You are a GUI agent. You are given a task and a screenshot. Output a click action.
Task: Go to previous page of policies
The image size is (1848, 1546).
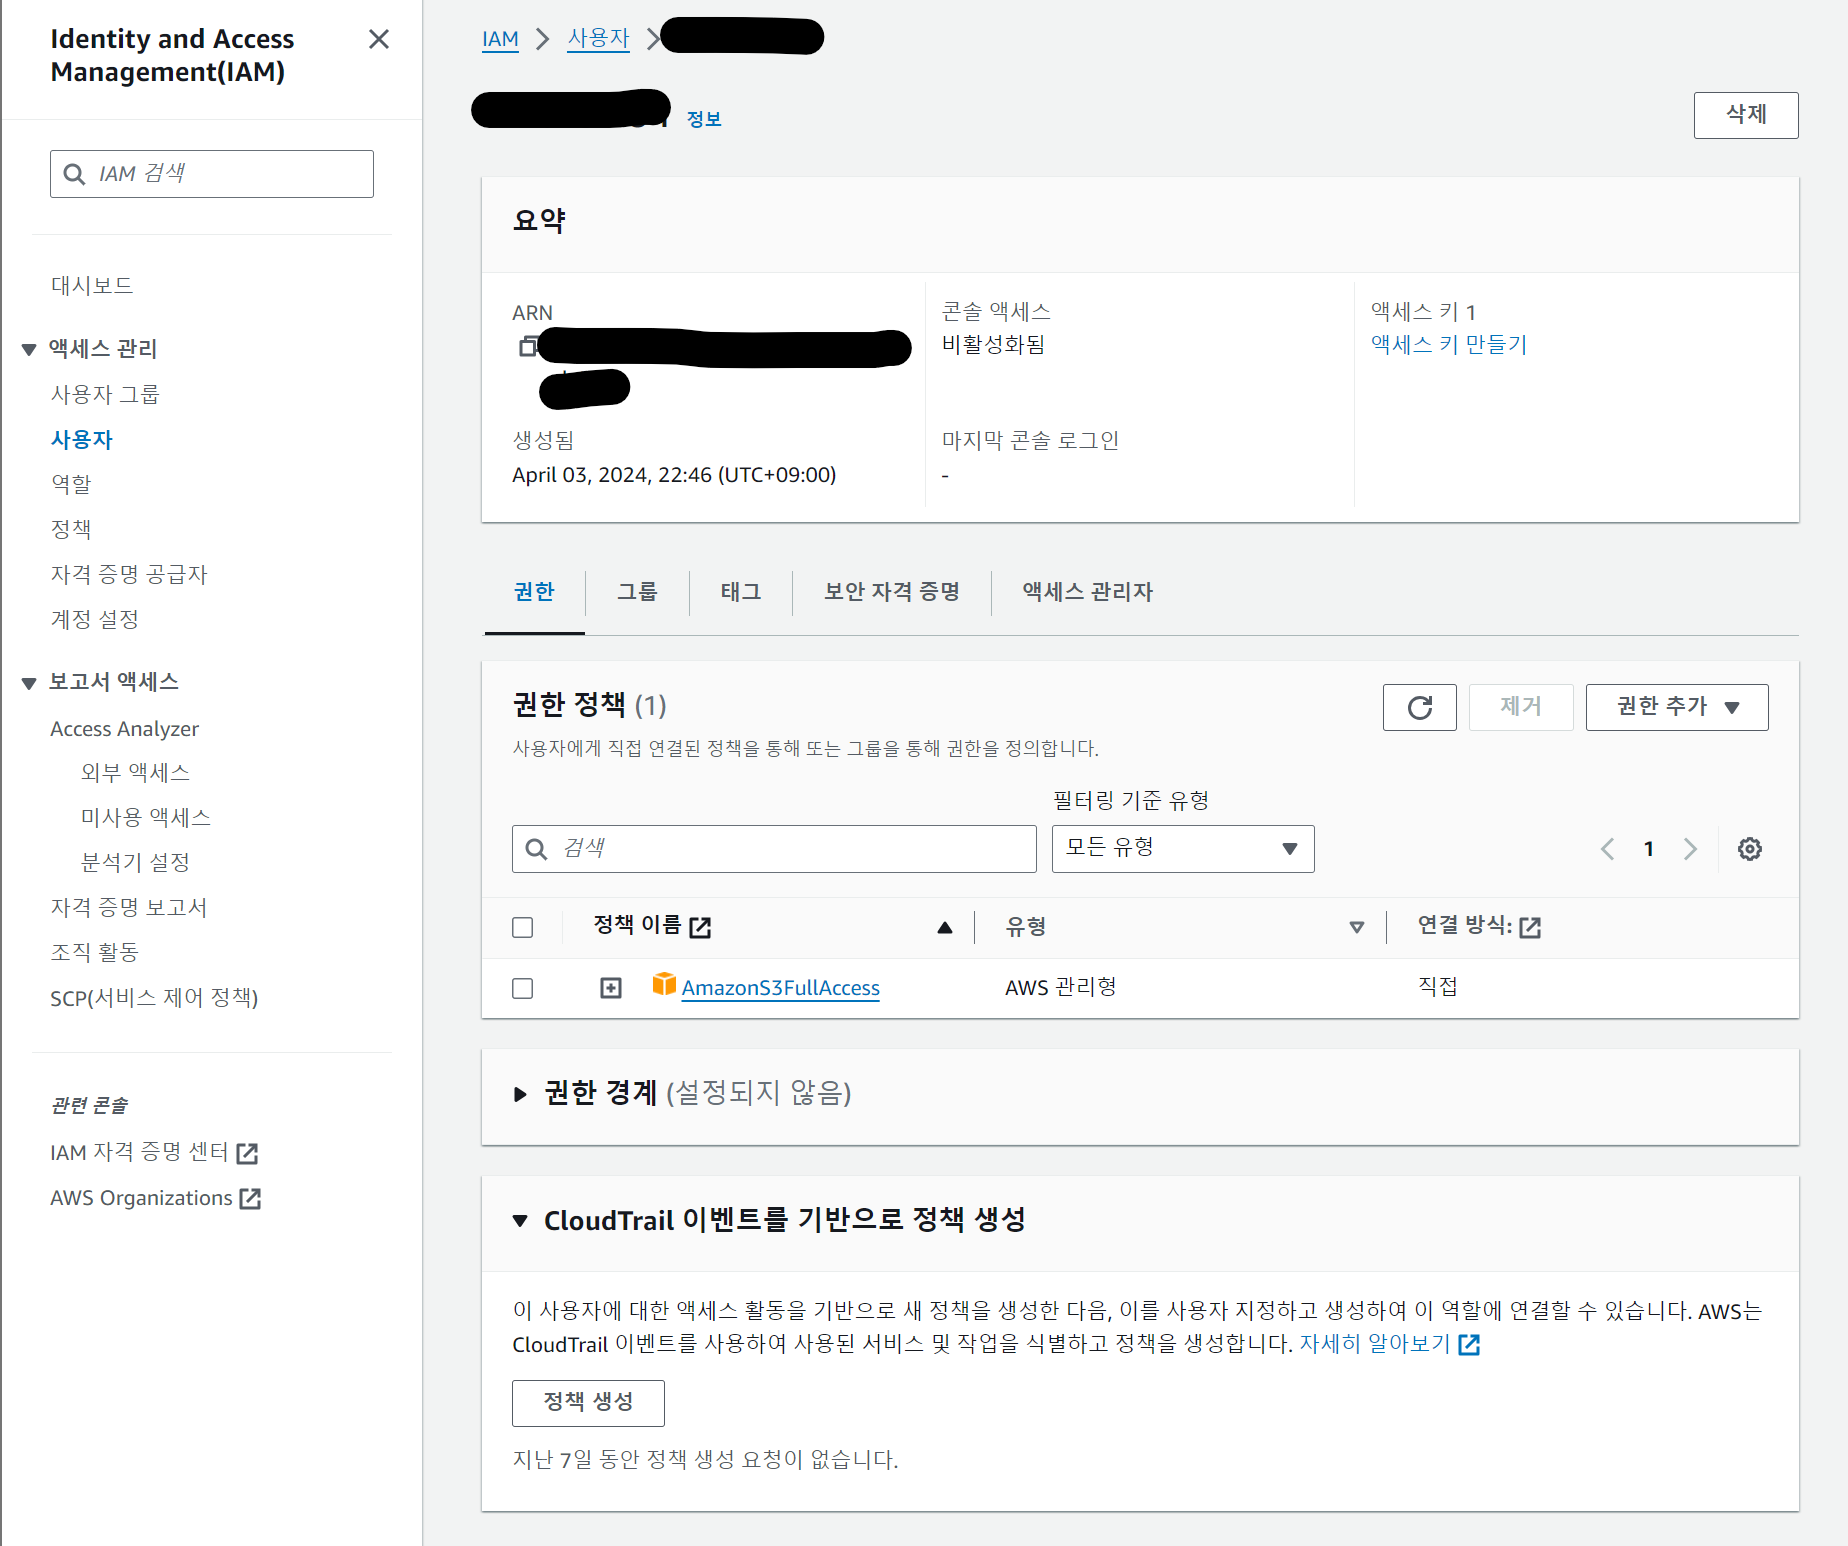(x=1607, y=849)
